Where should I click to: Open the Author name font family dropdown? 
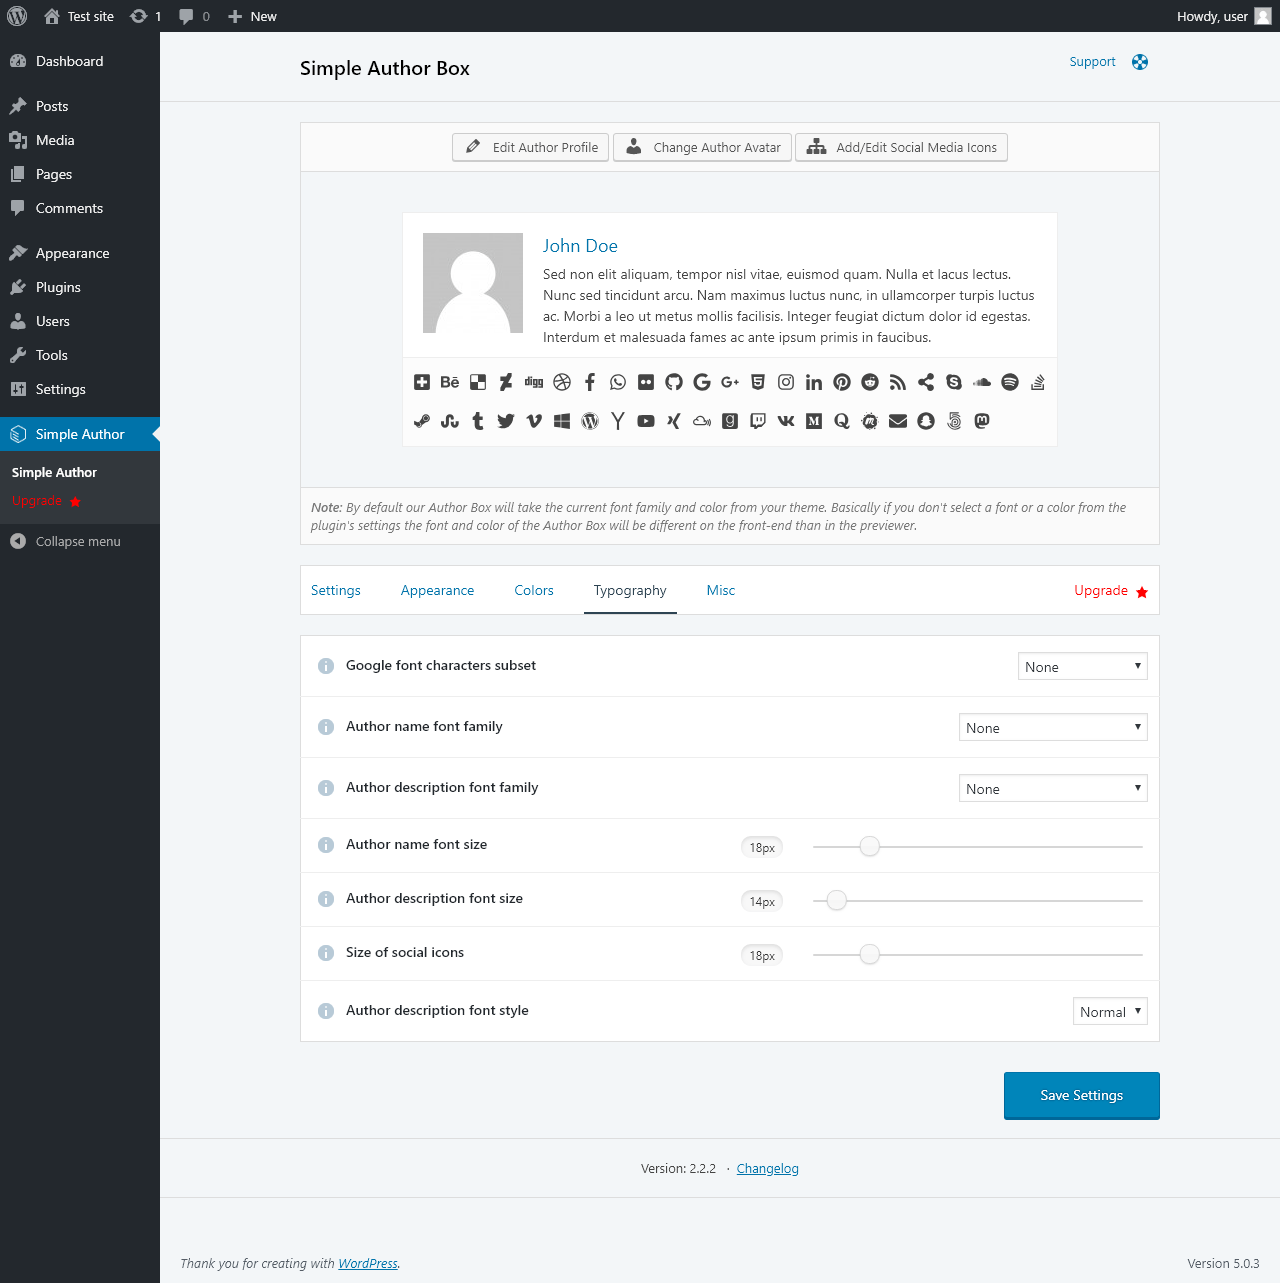1053,727
